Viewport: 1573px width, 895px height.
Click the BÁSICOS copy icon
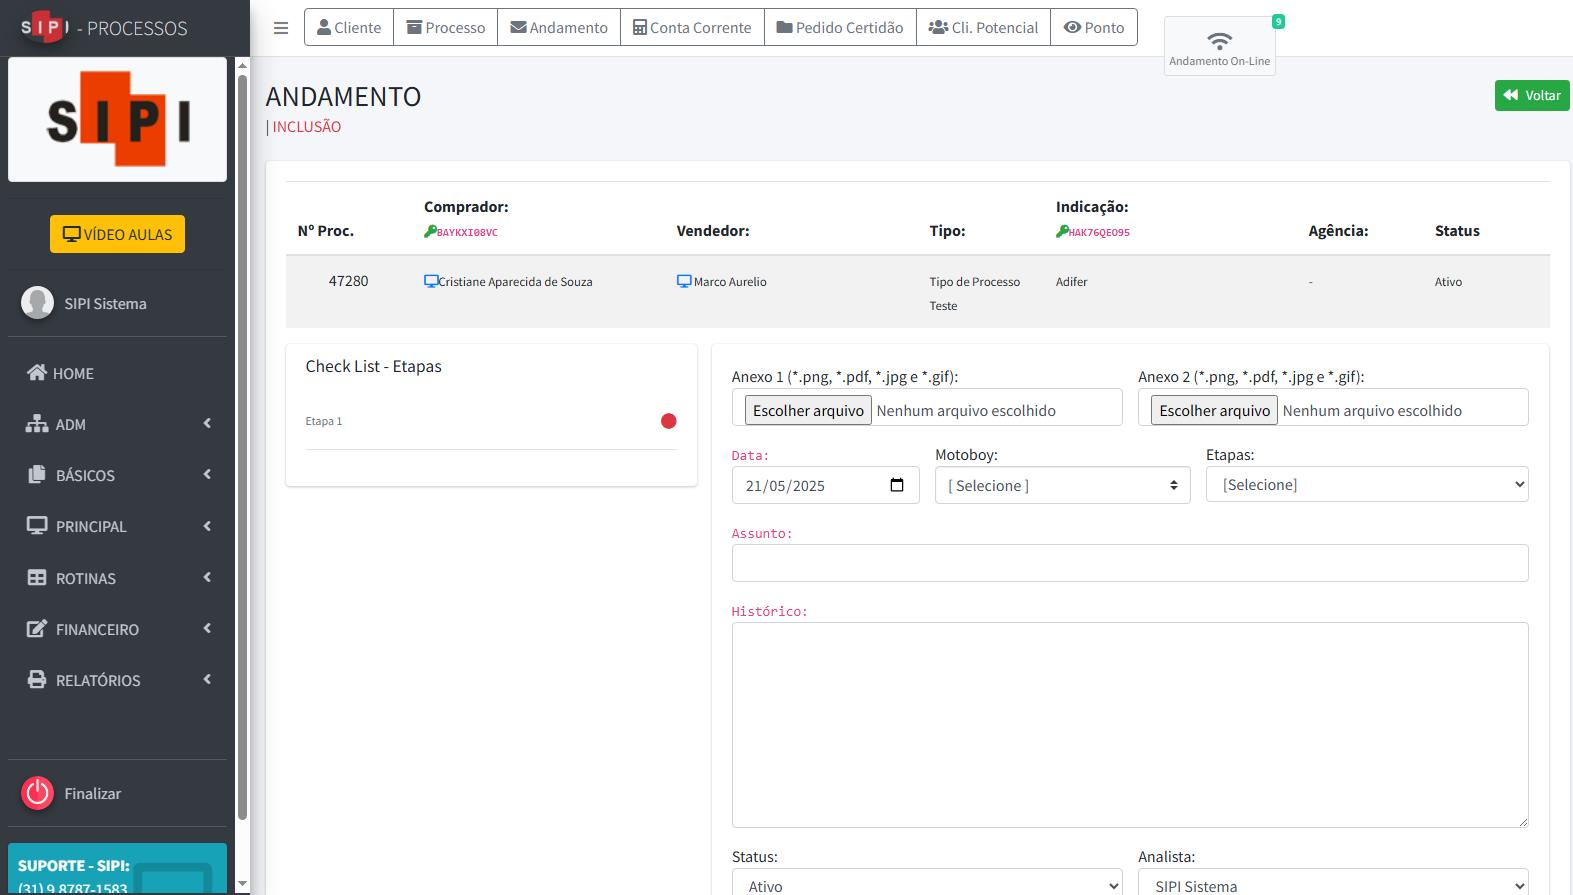[37, 475]
